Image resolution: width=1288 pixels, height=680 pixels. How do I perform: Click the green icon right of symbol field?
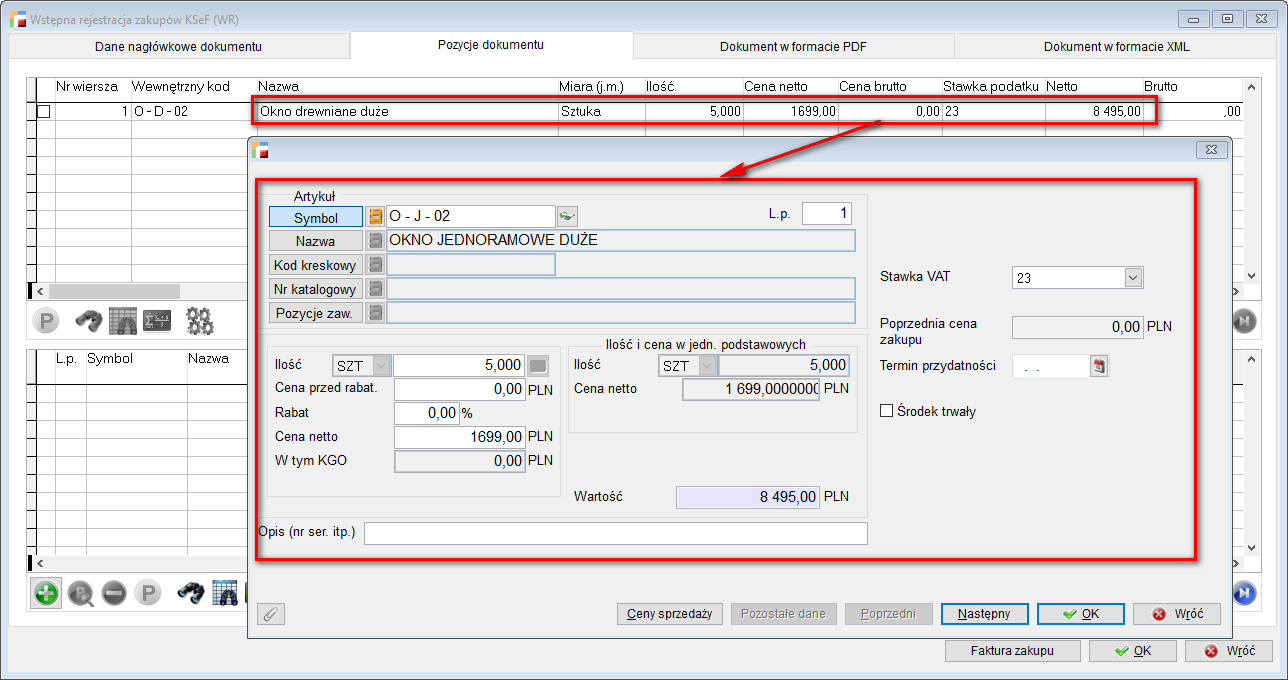tap(568, 216)
